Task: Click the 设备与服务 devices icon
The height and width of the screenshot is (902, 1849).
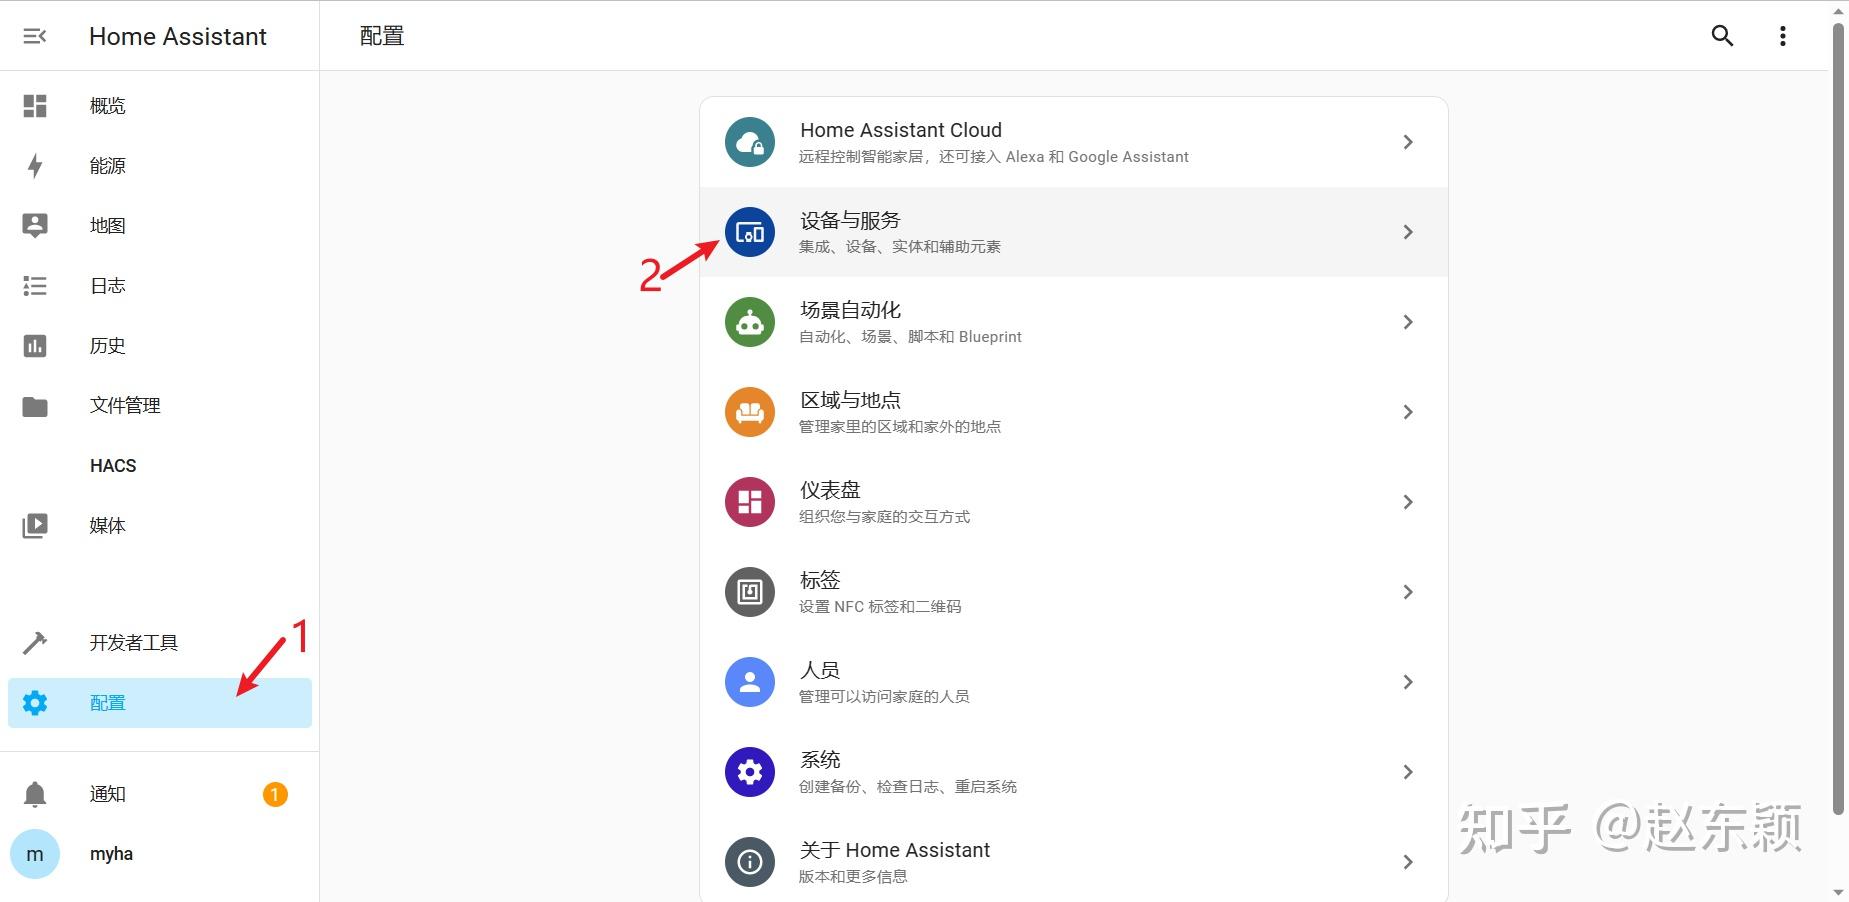Action: [x=750, y=232]
